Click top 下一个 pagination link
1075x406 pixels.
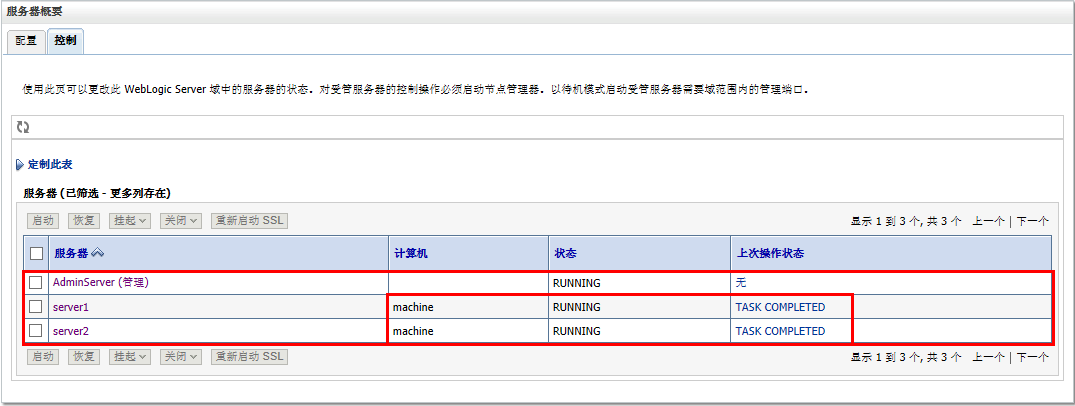pyautogui.click(x=1032, y=222)
